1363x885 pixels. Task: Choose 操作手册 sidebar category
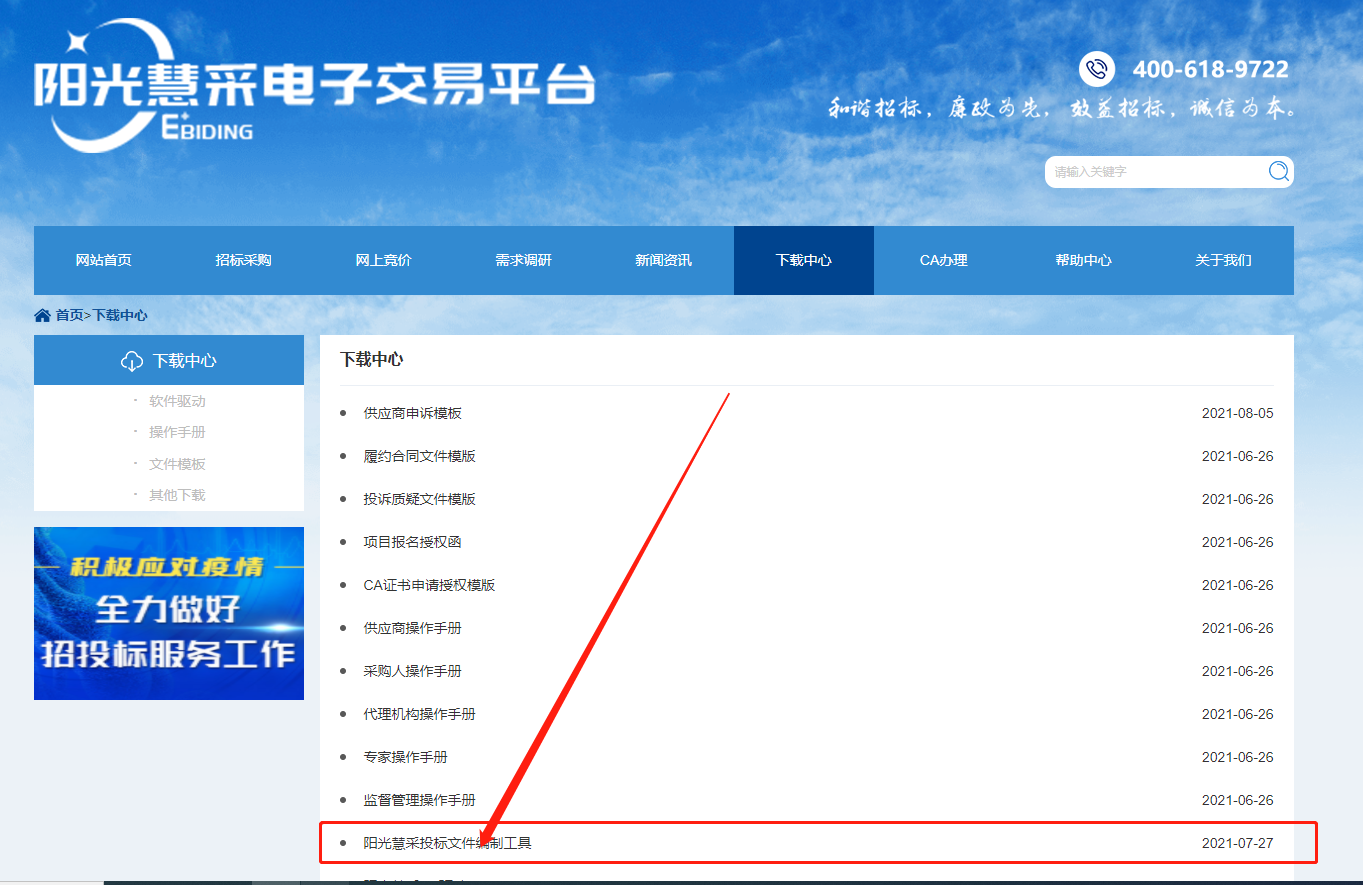point(177,432)
